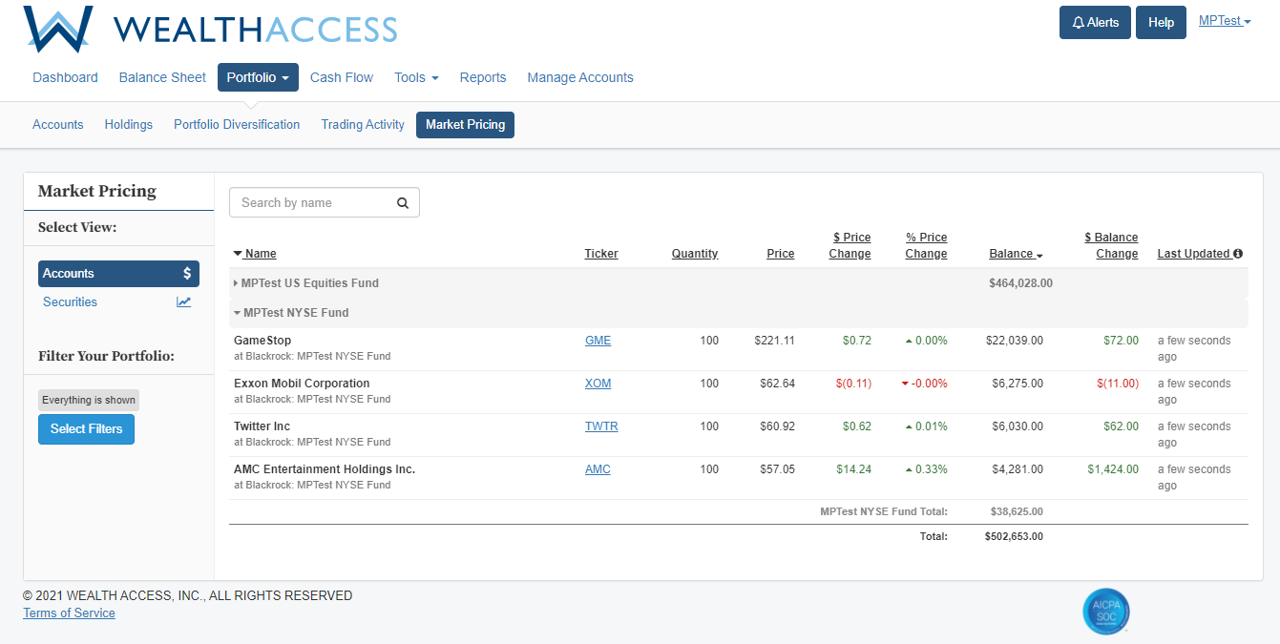Open Alerts with the bell icon

1095,22
